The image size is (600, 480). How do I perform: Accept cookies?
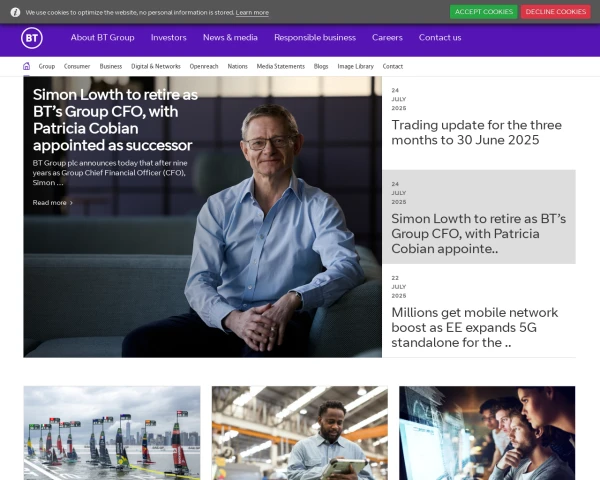(x=483, y=12)
